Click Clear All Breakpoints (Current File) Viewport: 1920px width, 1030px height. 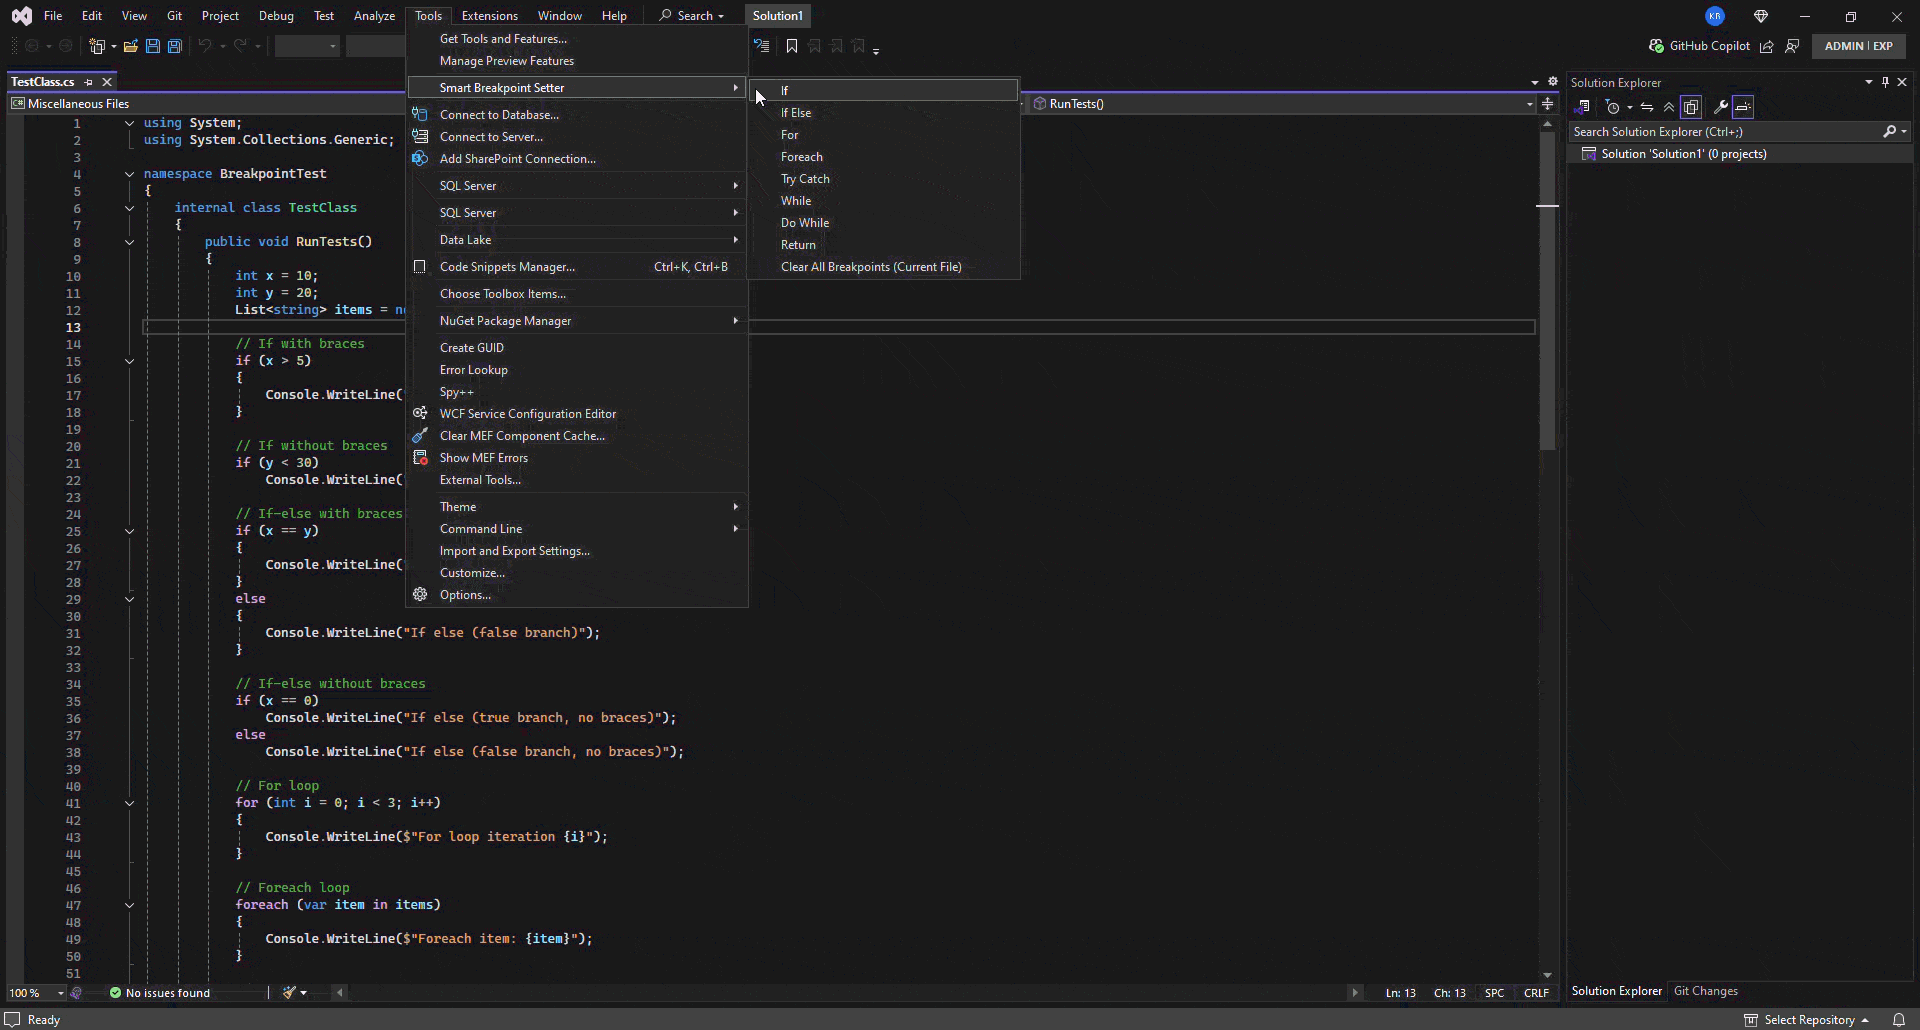(x=885, y=267)
